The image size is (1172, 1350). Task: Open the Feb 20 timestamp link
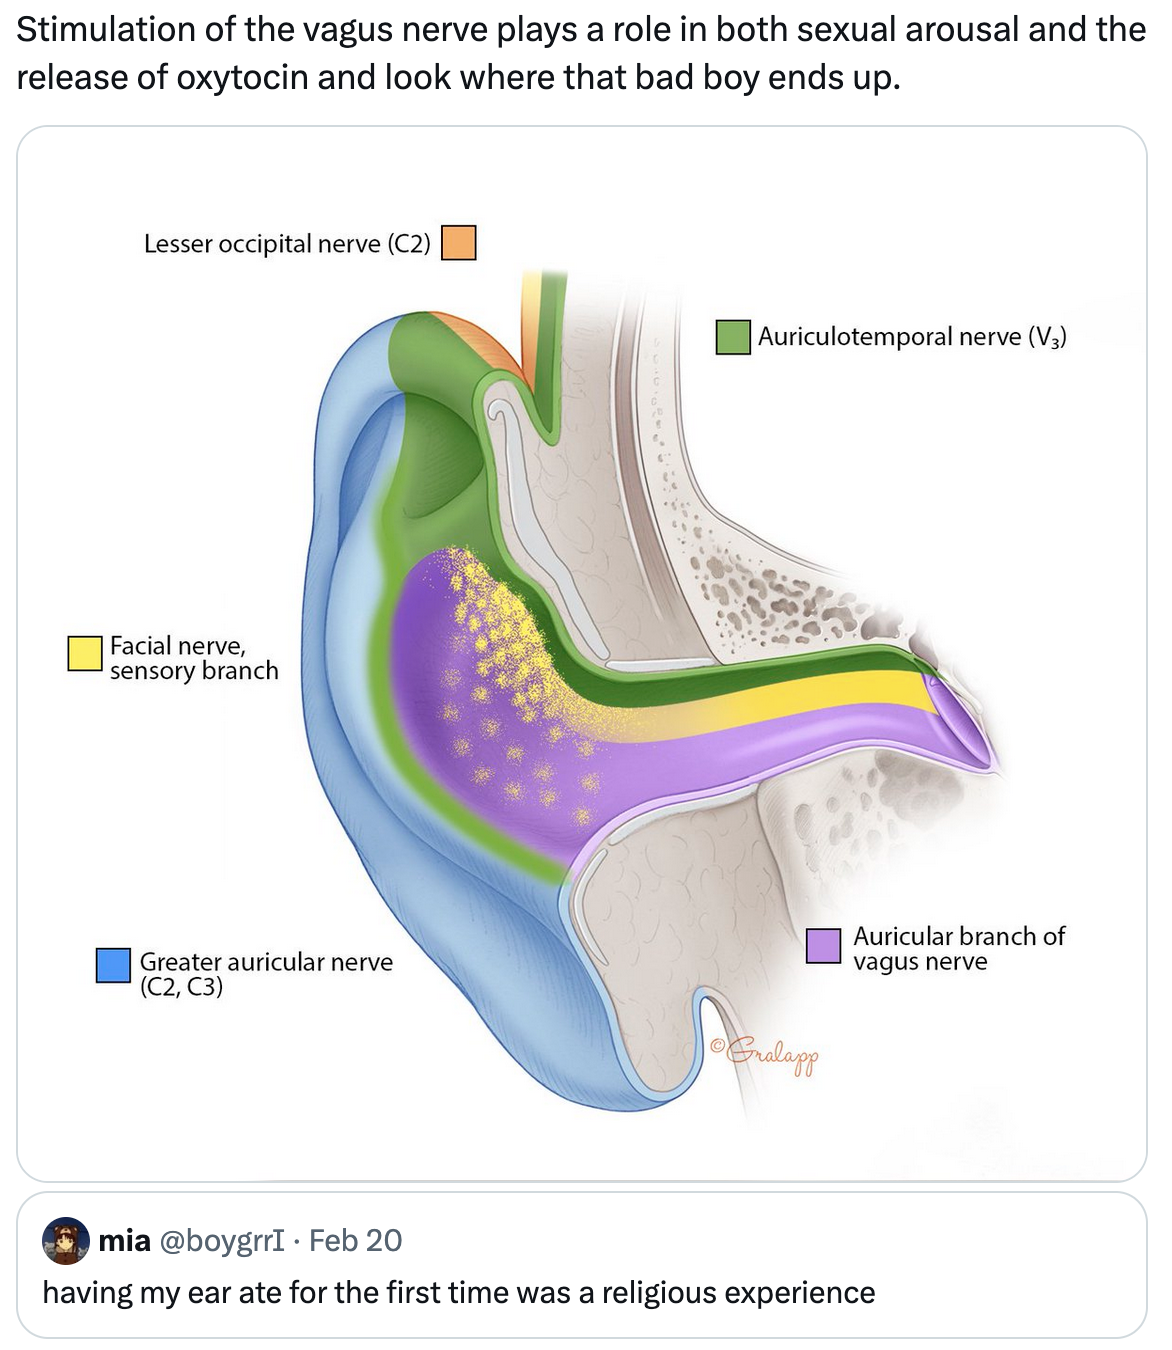(355, 1240)
